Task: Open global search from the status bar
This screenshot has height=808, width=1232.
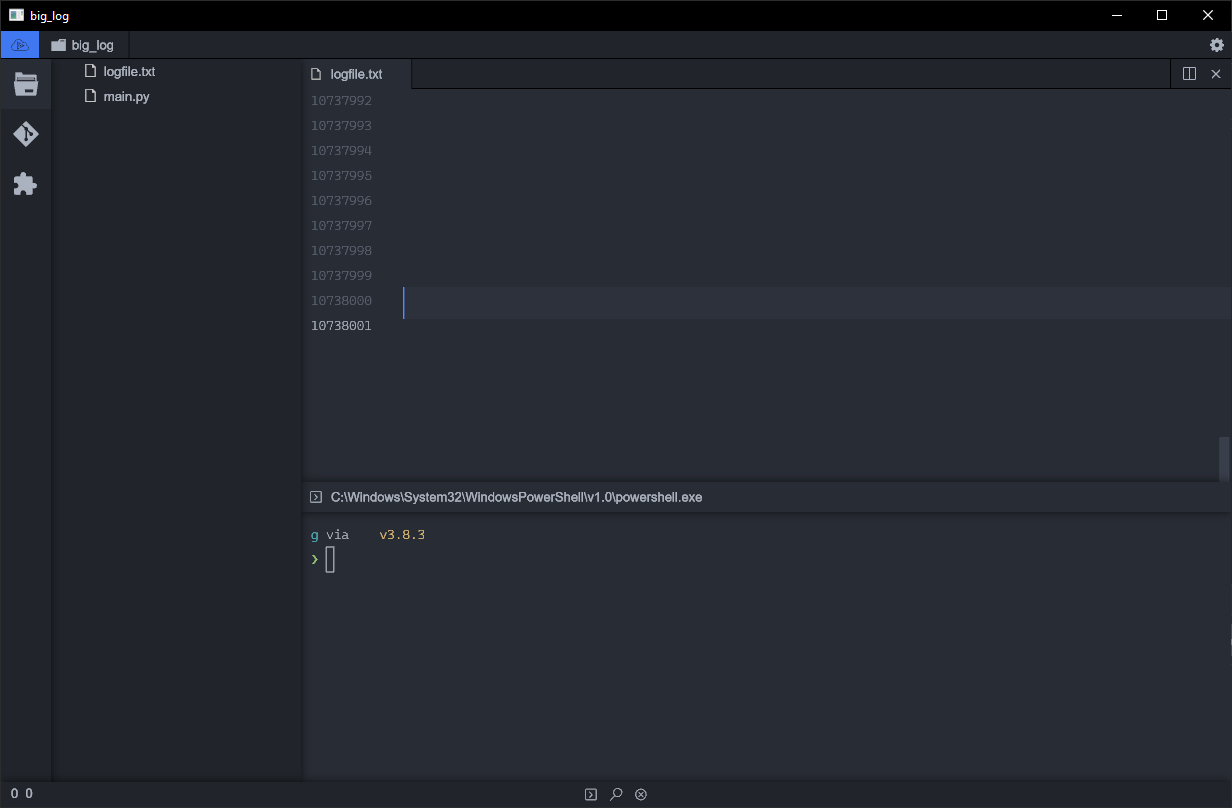Action: coord(616,793)
